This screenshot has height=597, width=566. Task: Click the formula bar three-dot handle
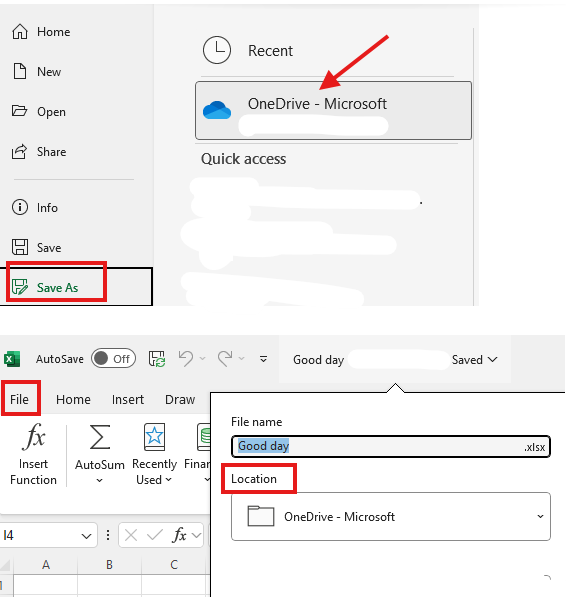point(108,535)
